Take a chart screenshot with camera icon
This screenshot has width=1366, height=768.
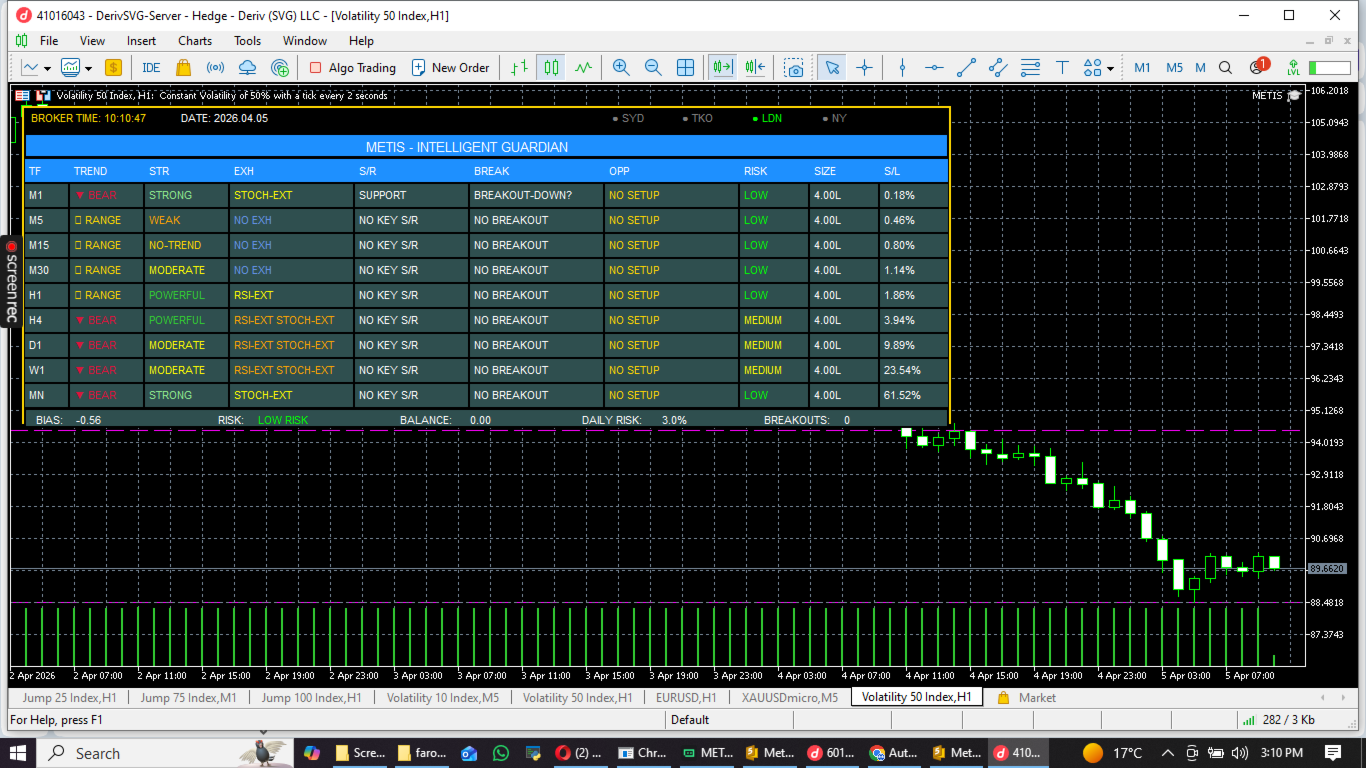[x=793, y=68]
